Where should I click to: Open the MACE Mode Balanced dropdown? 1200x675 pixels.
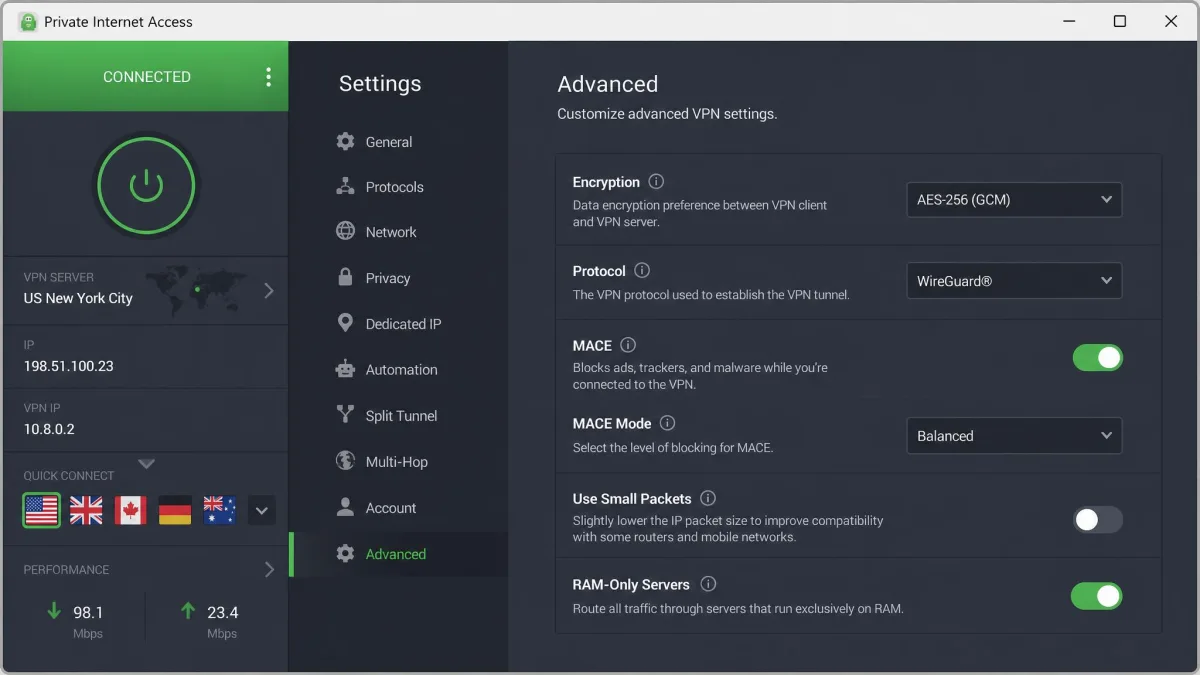pyautogui.click(x=1014, y=436)
